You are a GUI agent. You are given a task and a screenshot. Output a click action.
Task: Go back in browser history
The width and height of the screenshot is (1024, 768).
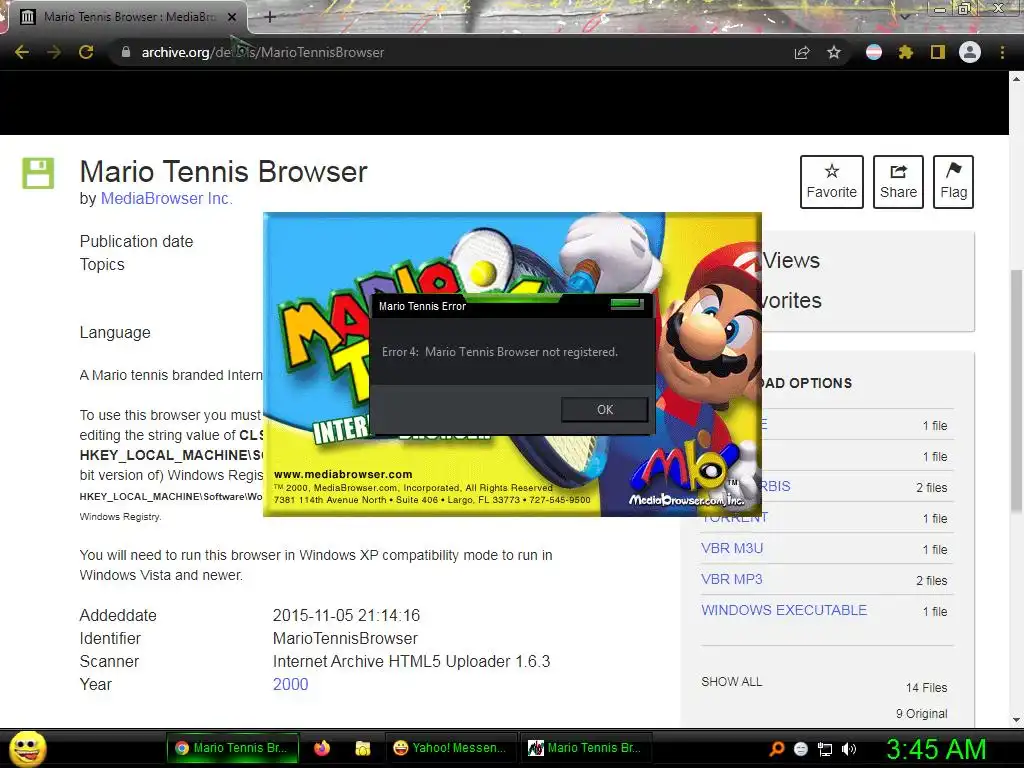pos(22,52)
